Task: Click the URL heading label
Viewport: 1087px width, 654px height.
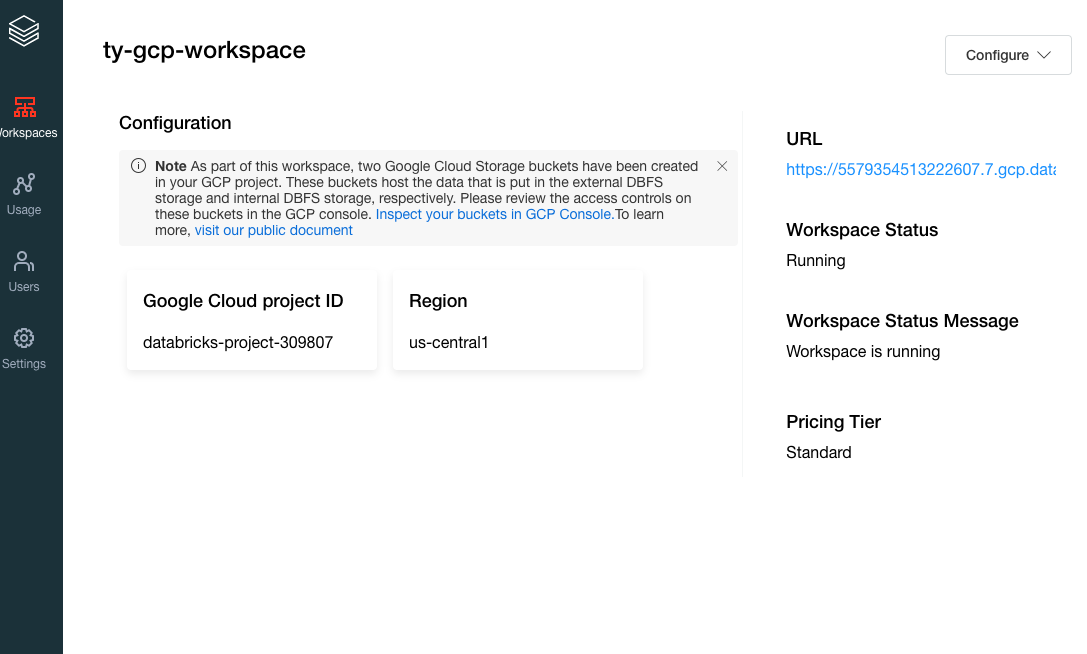Action: [x=804, y=139]
